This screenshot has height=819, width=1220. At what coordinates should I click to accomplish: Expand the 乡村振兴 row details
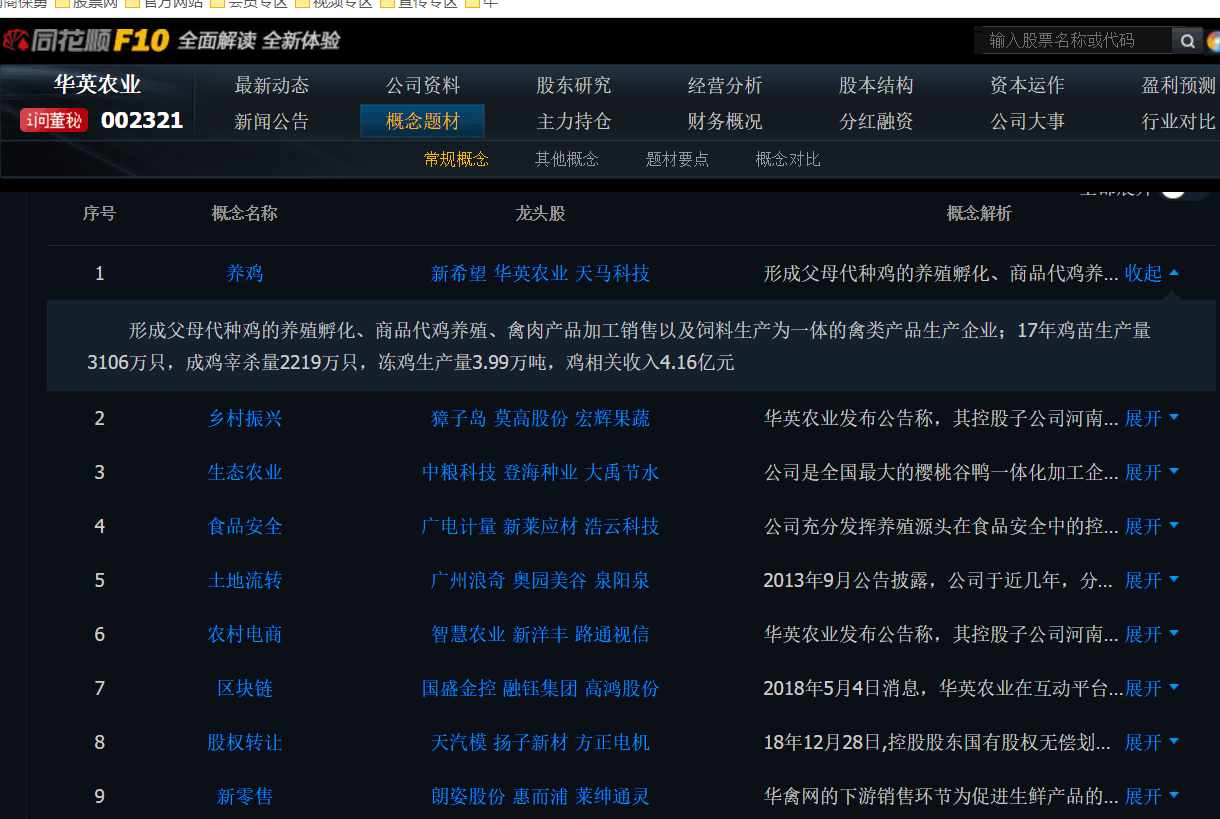tap(1153, 418)
